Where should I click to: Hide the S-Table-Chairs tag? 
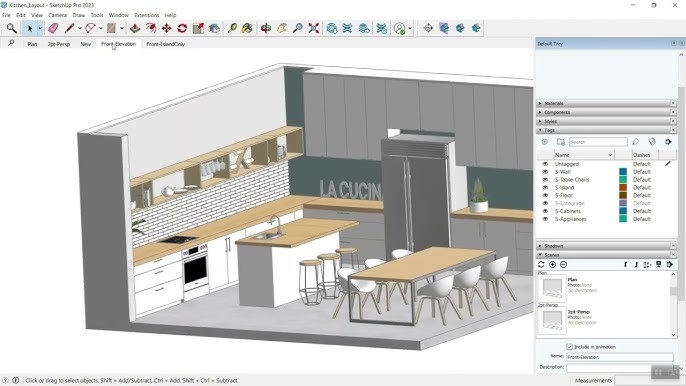545,179
